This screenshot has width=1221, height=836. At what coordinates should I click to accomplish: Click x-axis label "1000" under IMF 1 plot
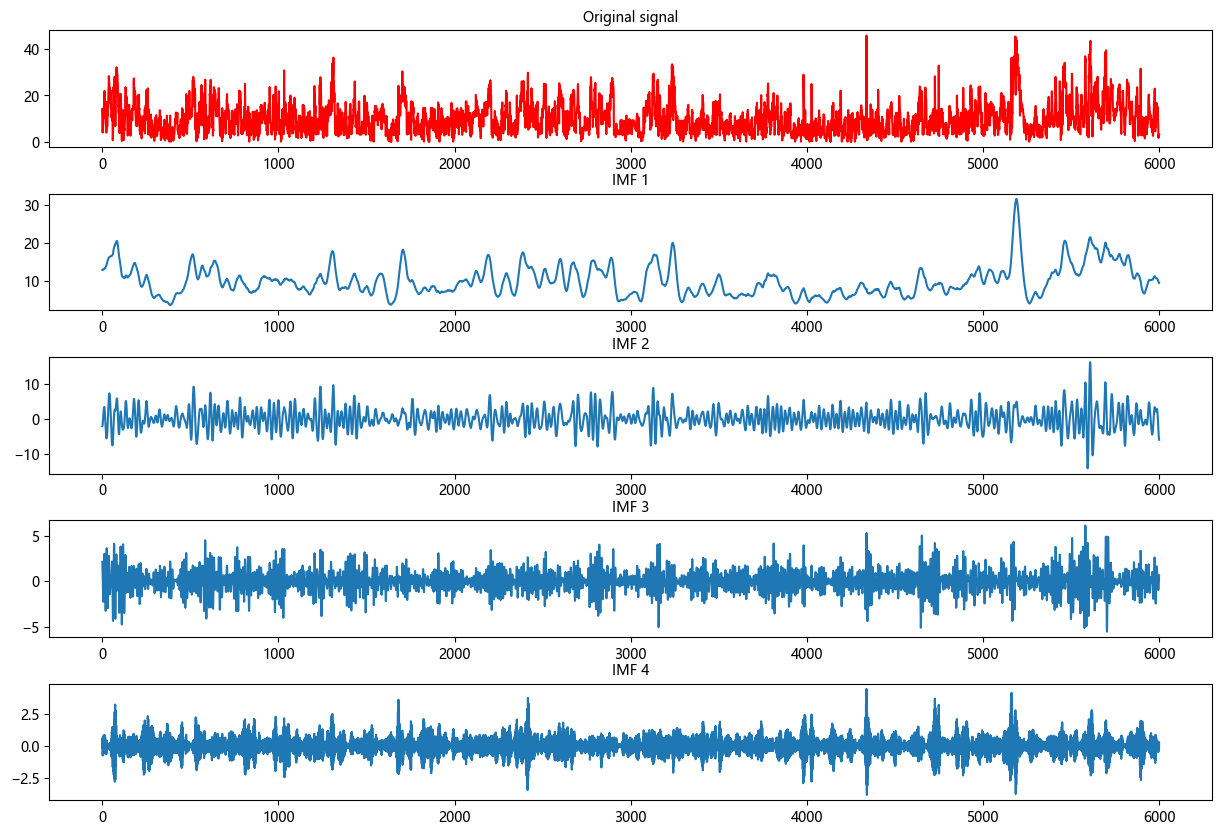point(278,328)
